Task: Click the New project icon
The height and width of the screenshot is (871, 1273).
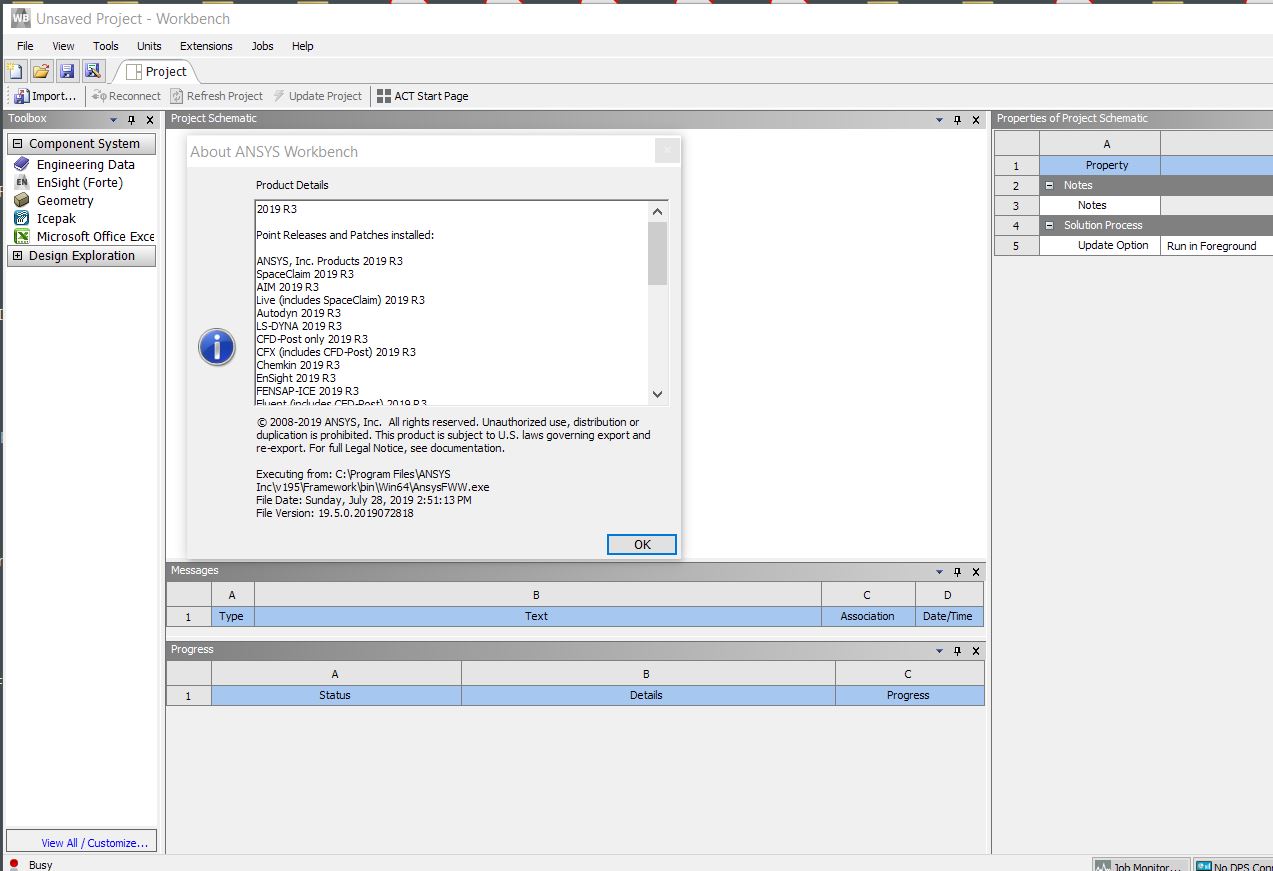Action: point(15,71)
